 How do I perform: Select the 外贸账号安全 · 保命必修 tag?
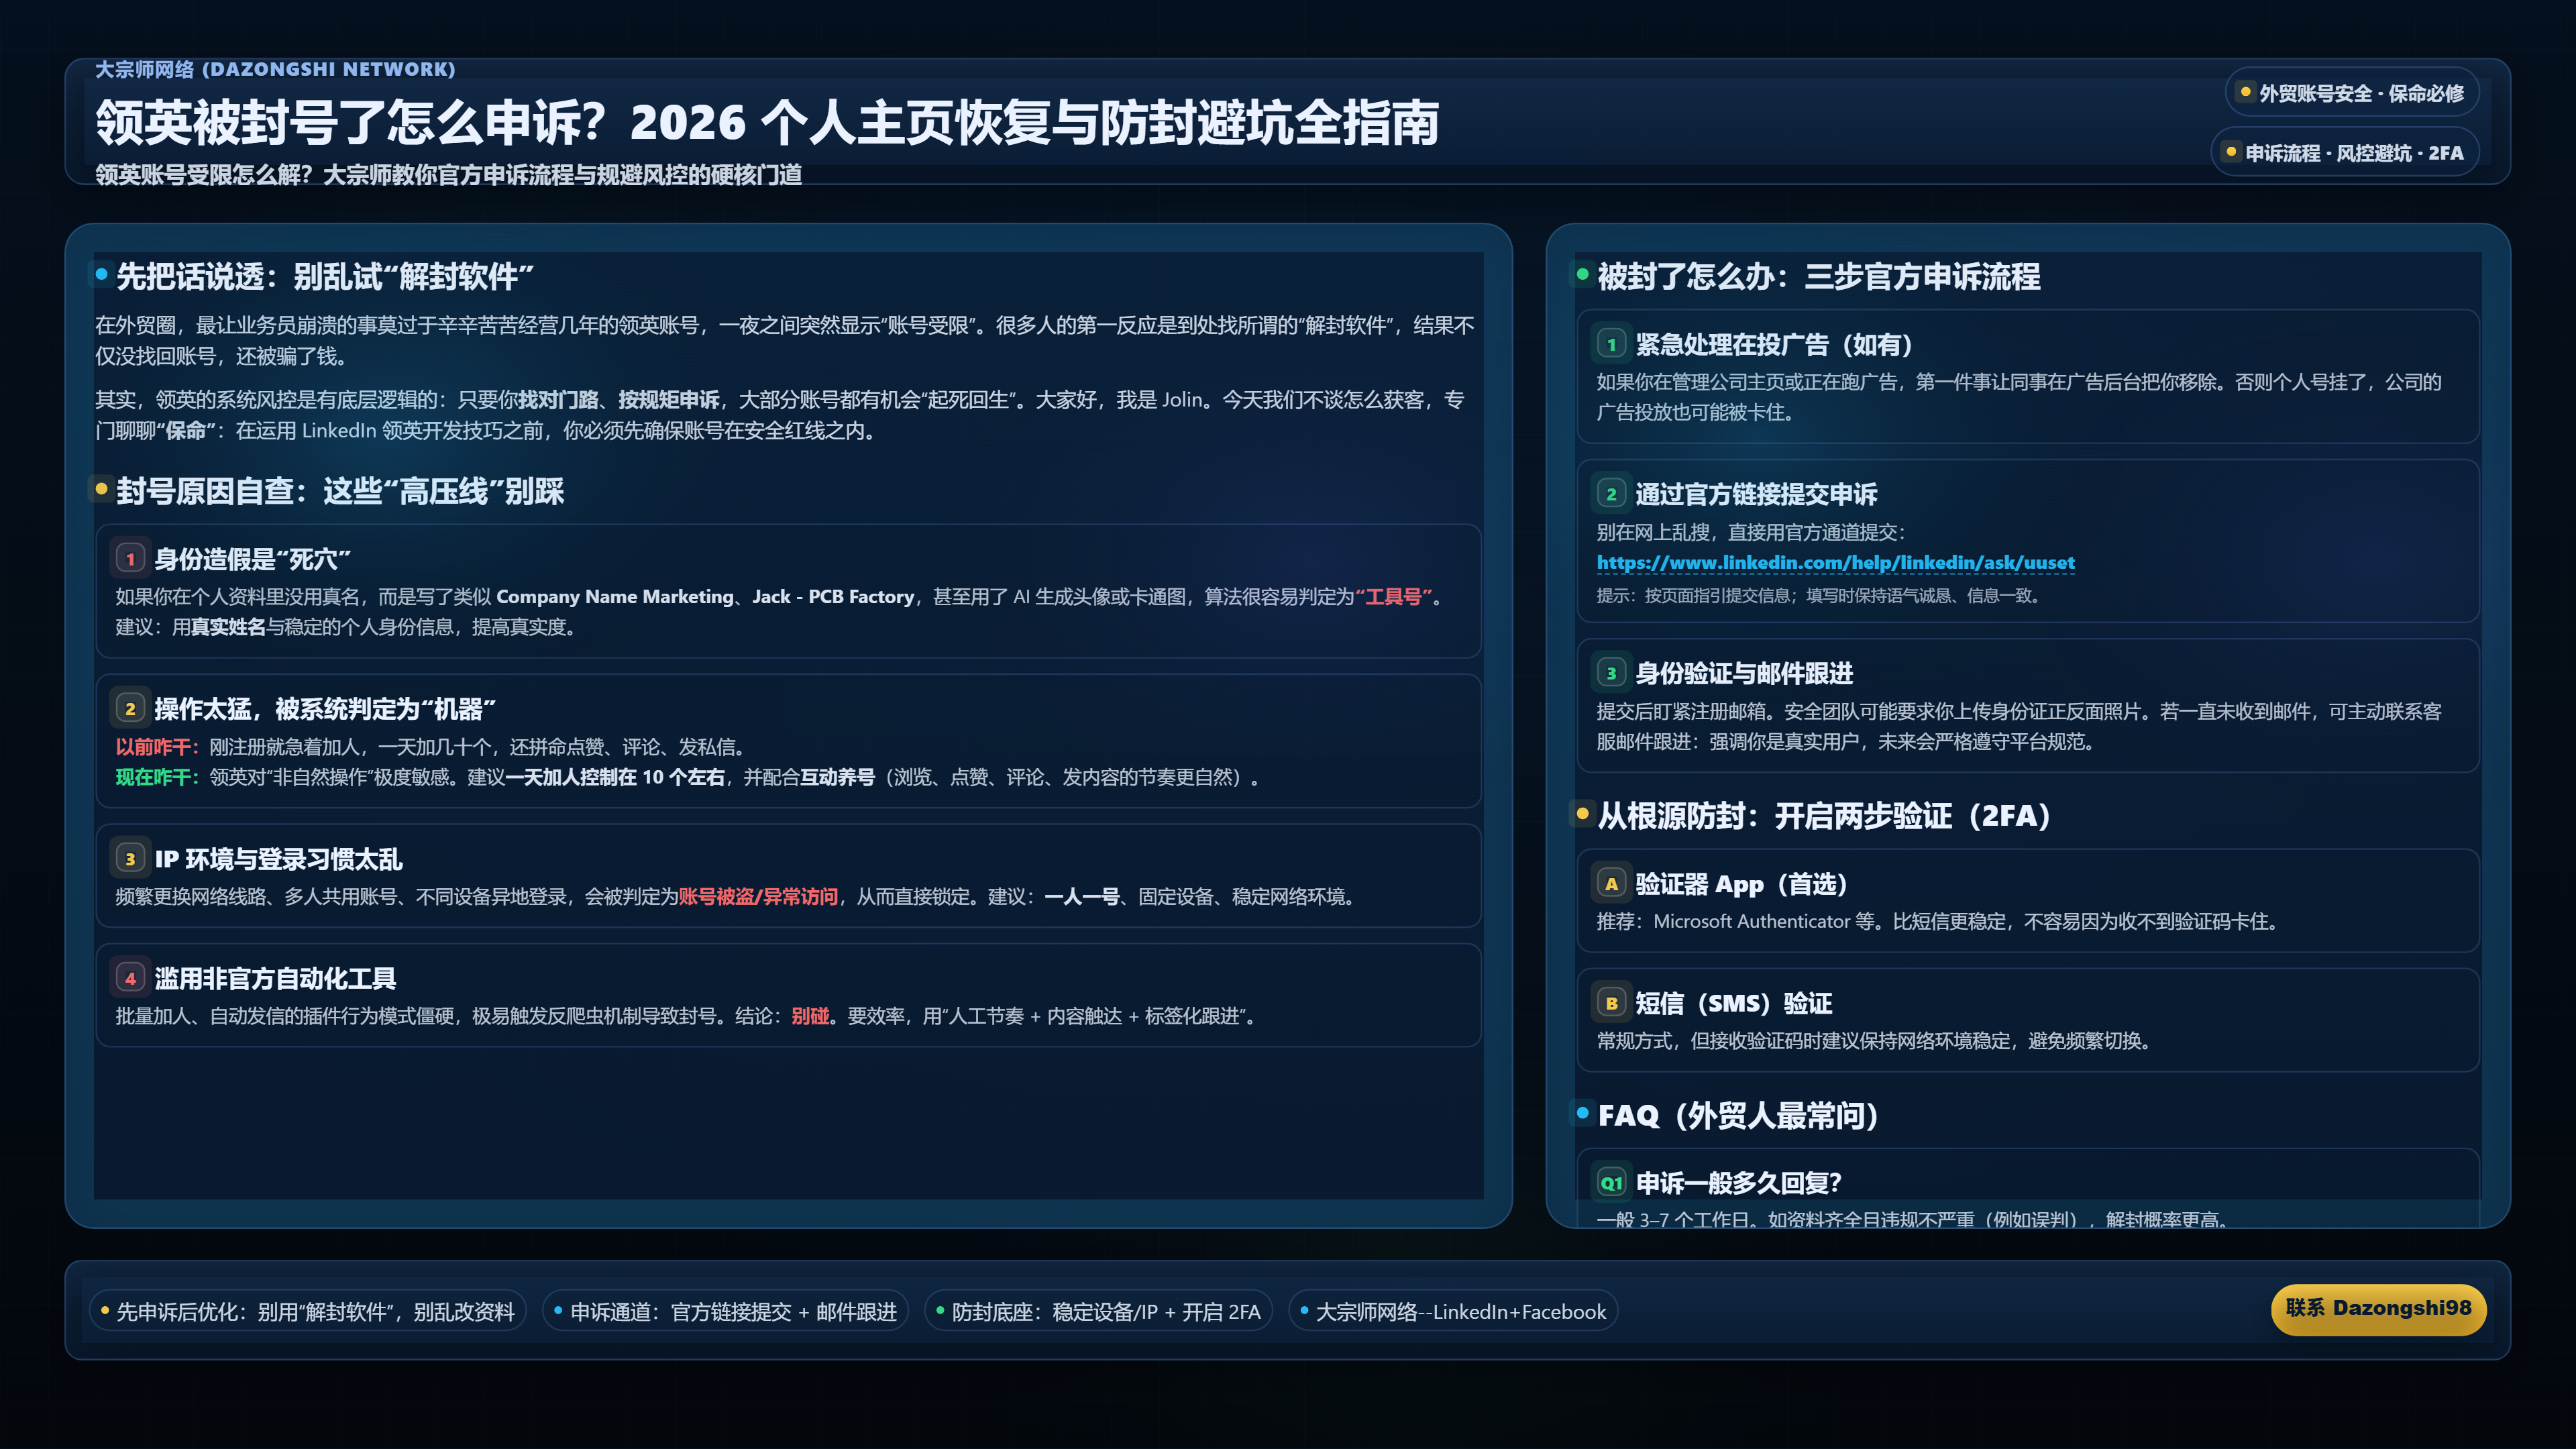[2351, 93]
